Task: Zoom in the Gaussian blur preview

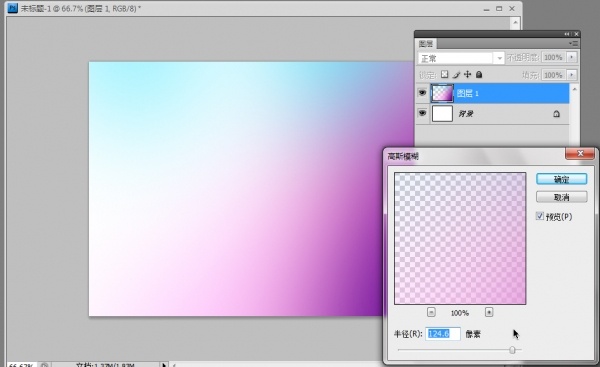Action: point(489,312)
